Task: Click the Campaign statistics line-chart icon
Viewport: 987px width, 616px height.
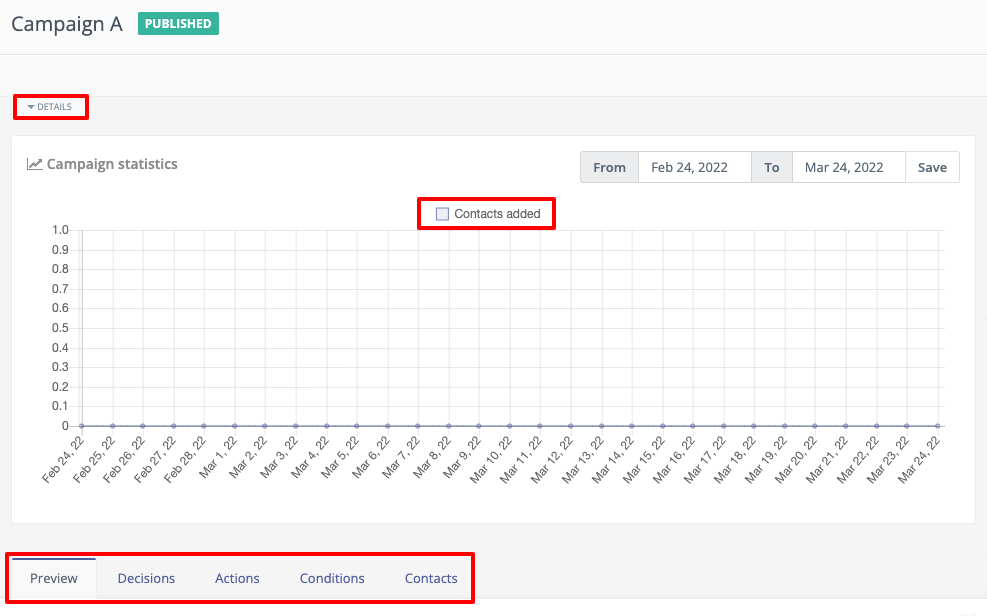Action: [x=35, y=164]
